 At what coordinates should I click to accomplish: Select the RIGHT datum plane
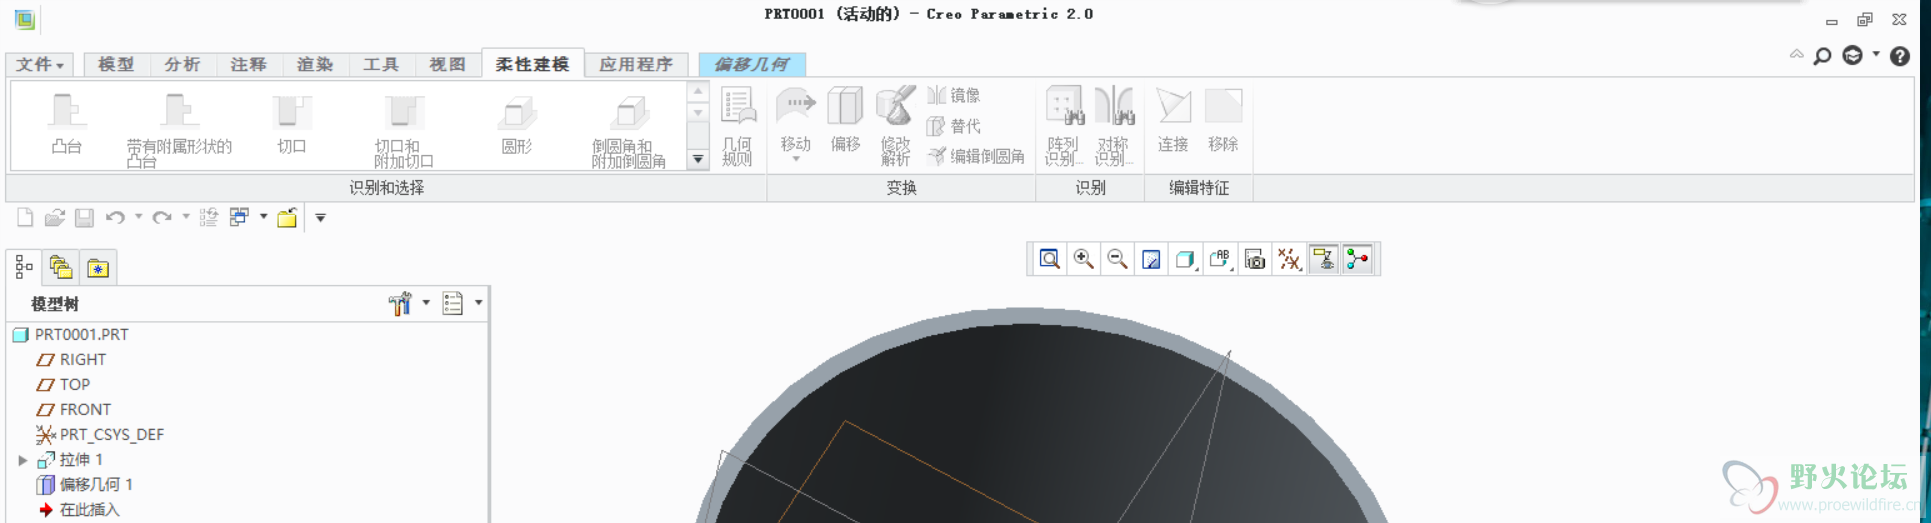(x=71, y=360)
